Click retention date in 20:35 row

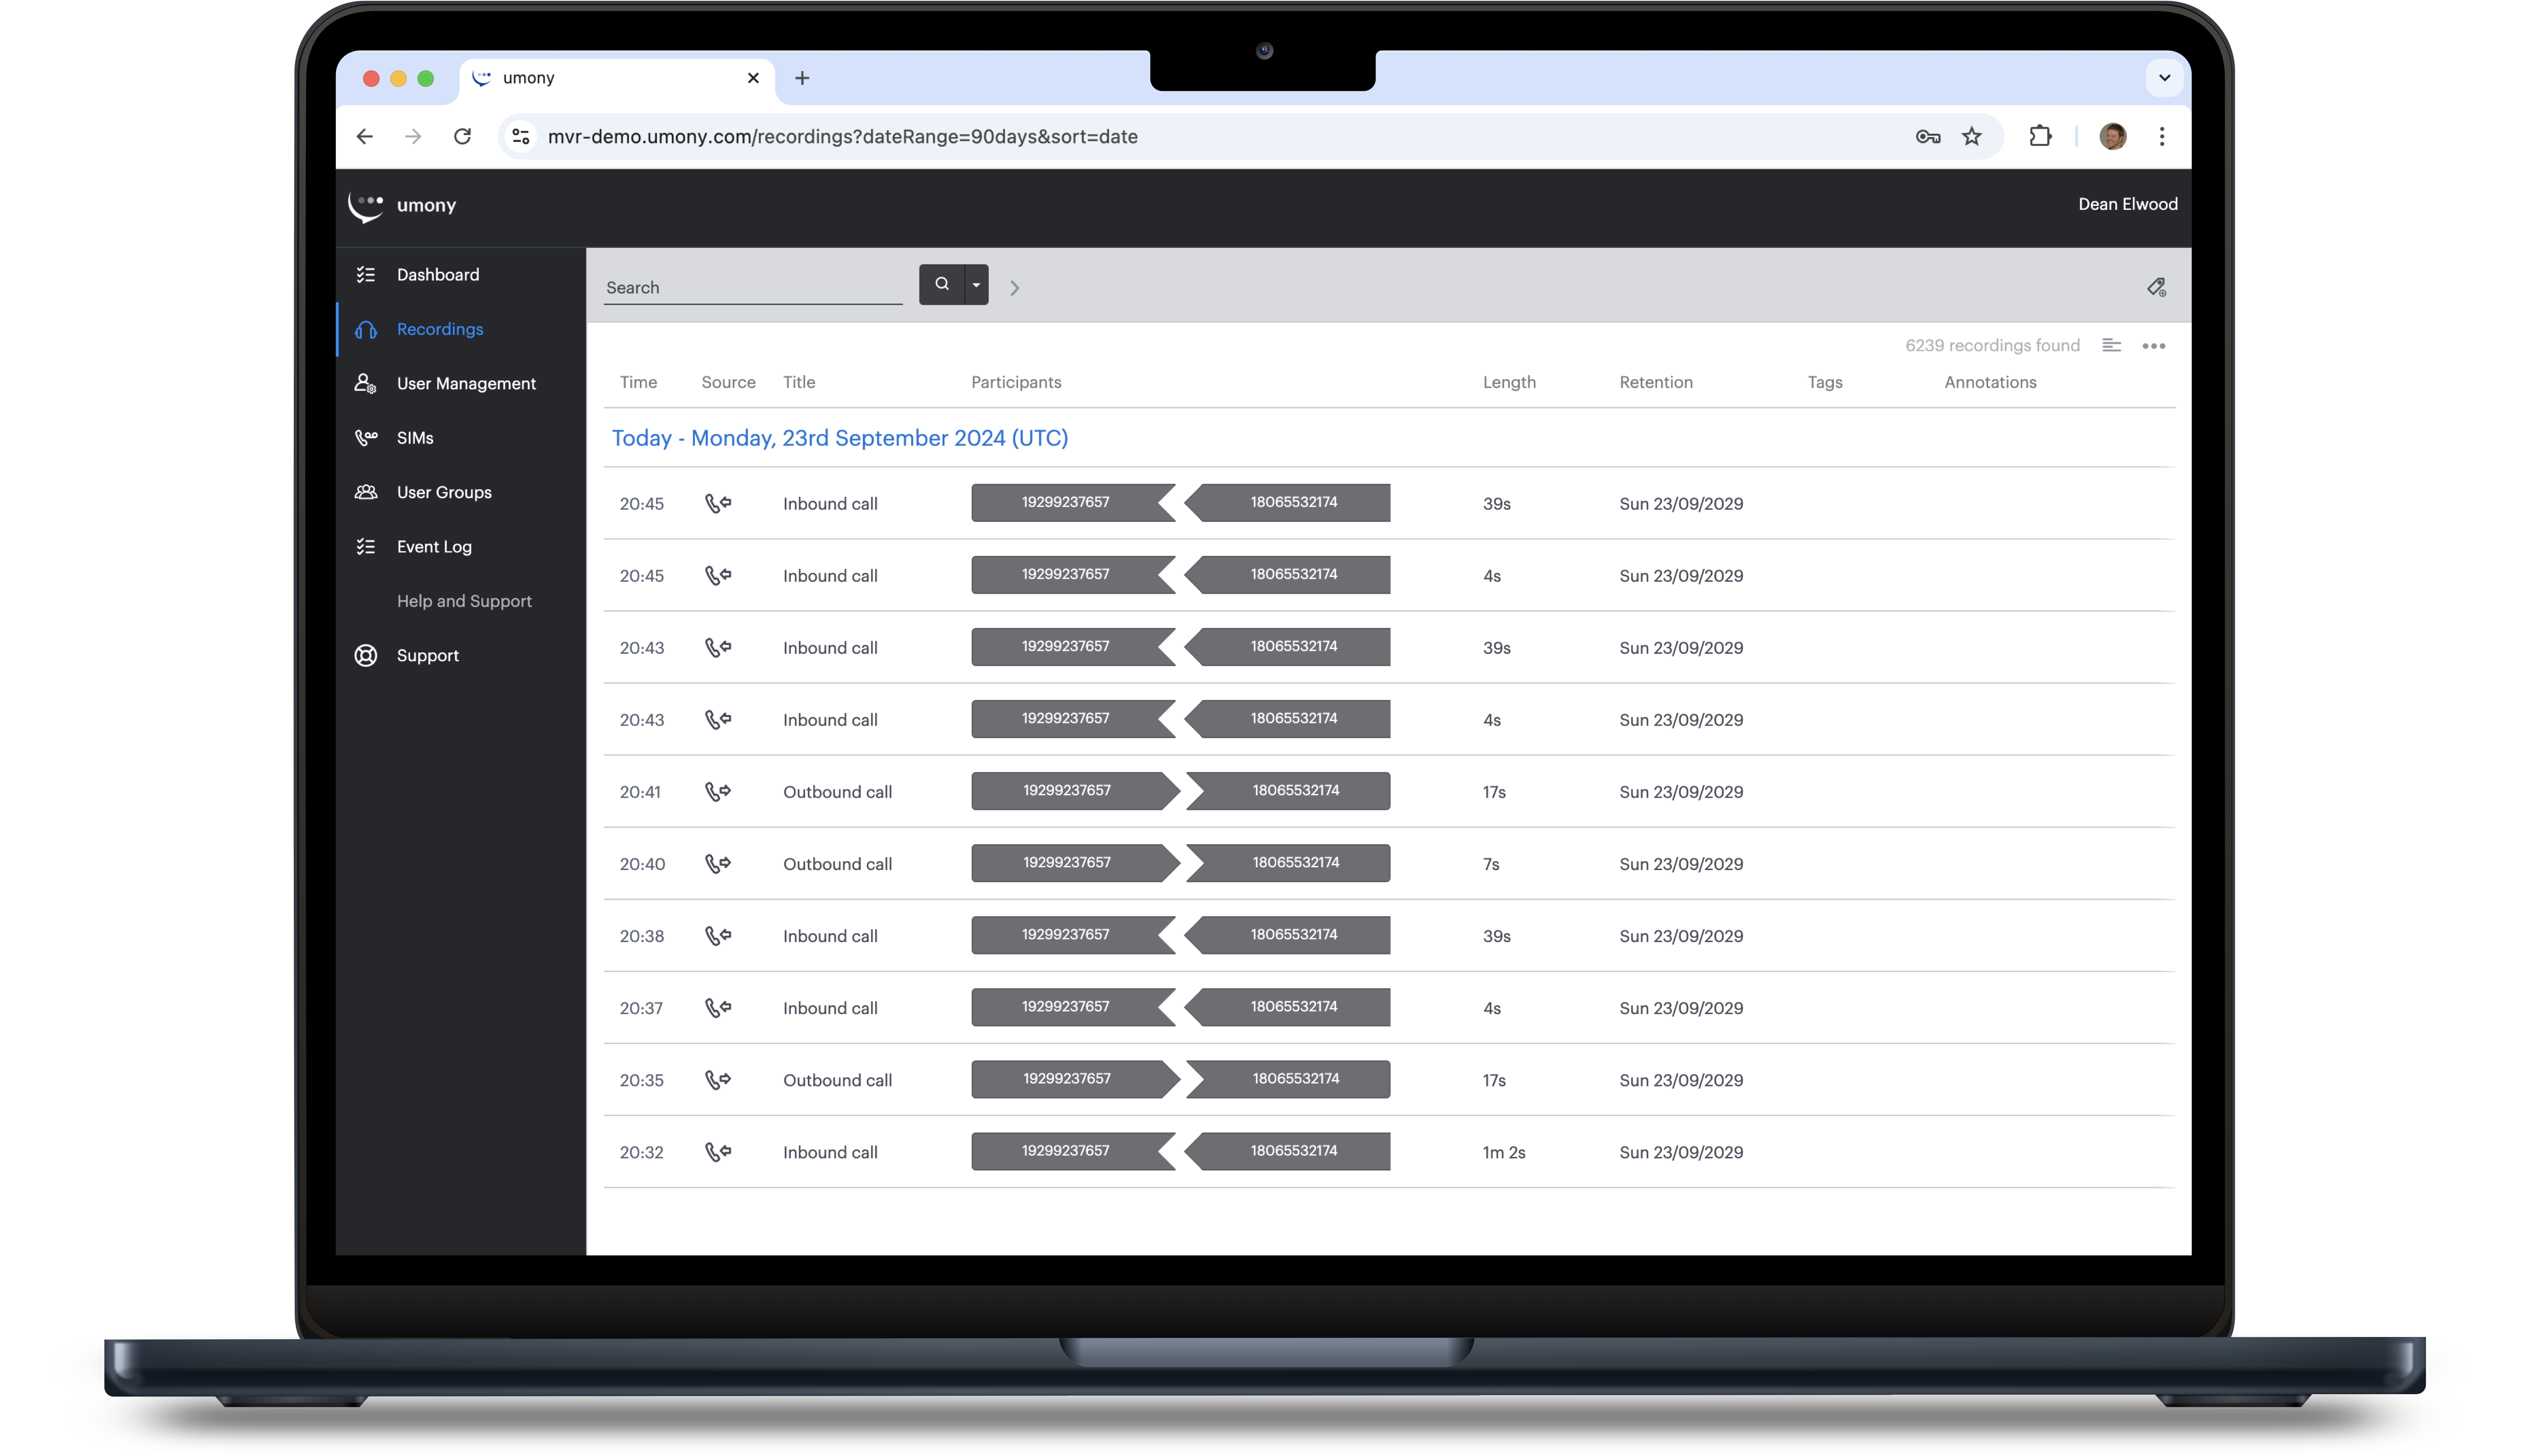pyautogui.click(x=1681, y=1080)
